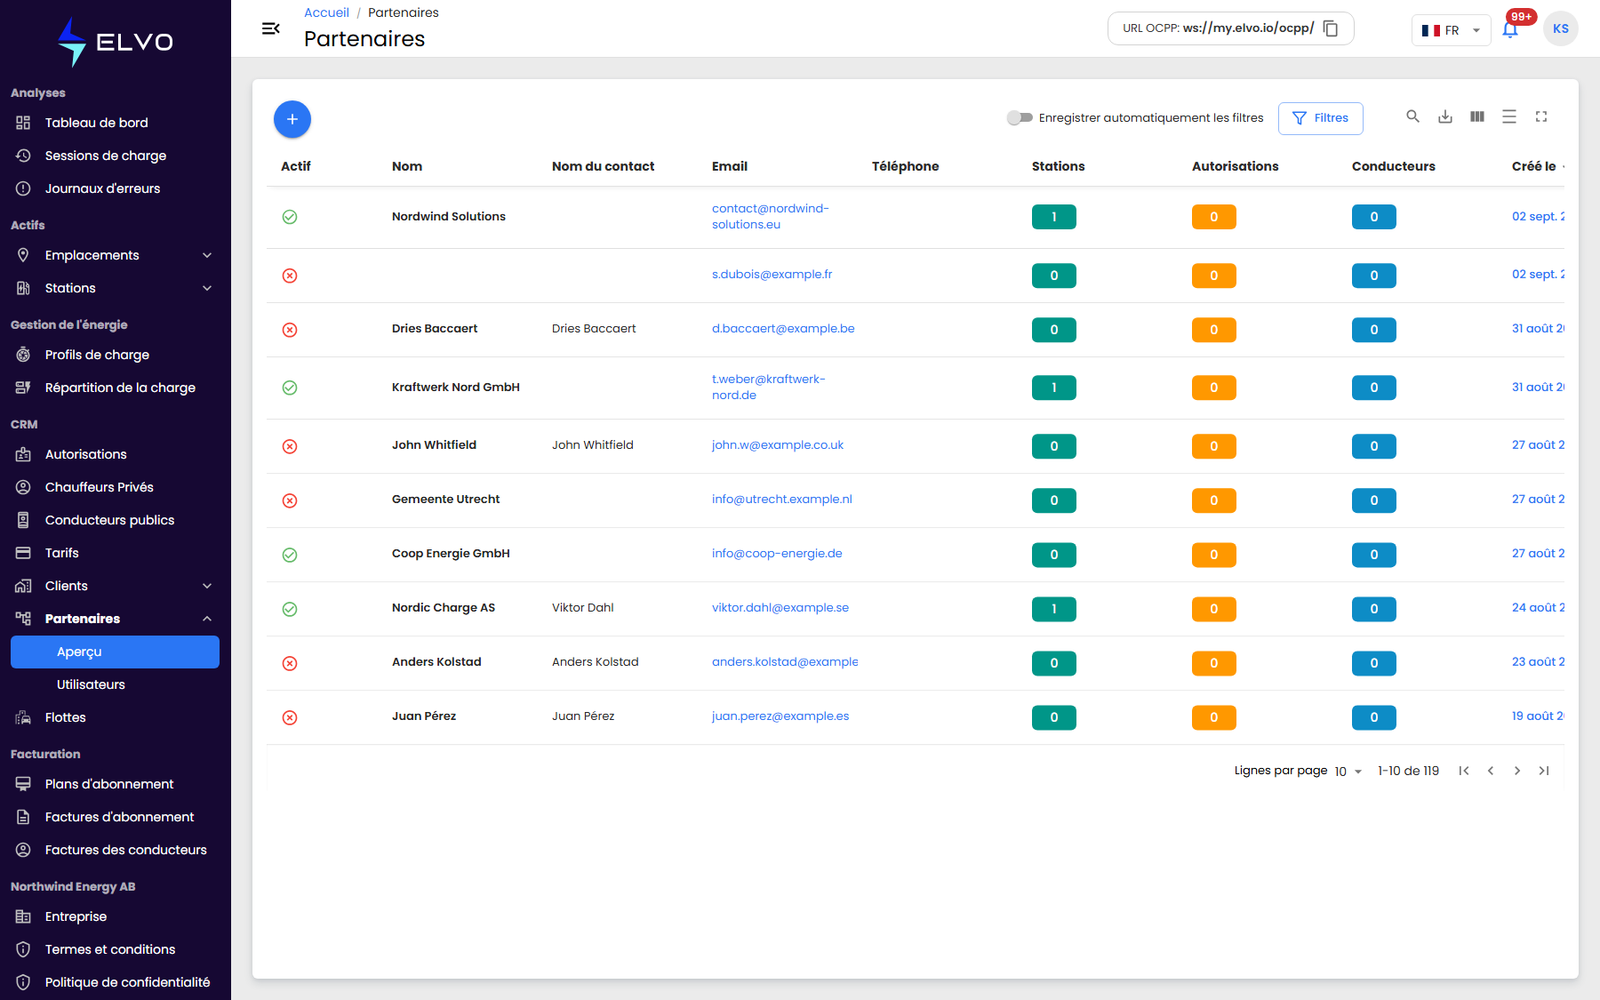Add a new partner with the plus button
This screenshot has width=1600, height=1000.
[292, 119]
